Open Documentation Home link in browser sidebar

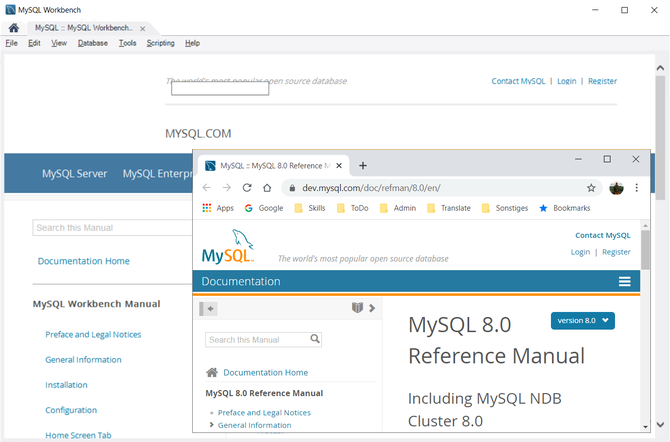click(x=265, y=373)
